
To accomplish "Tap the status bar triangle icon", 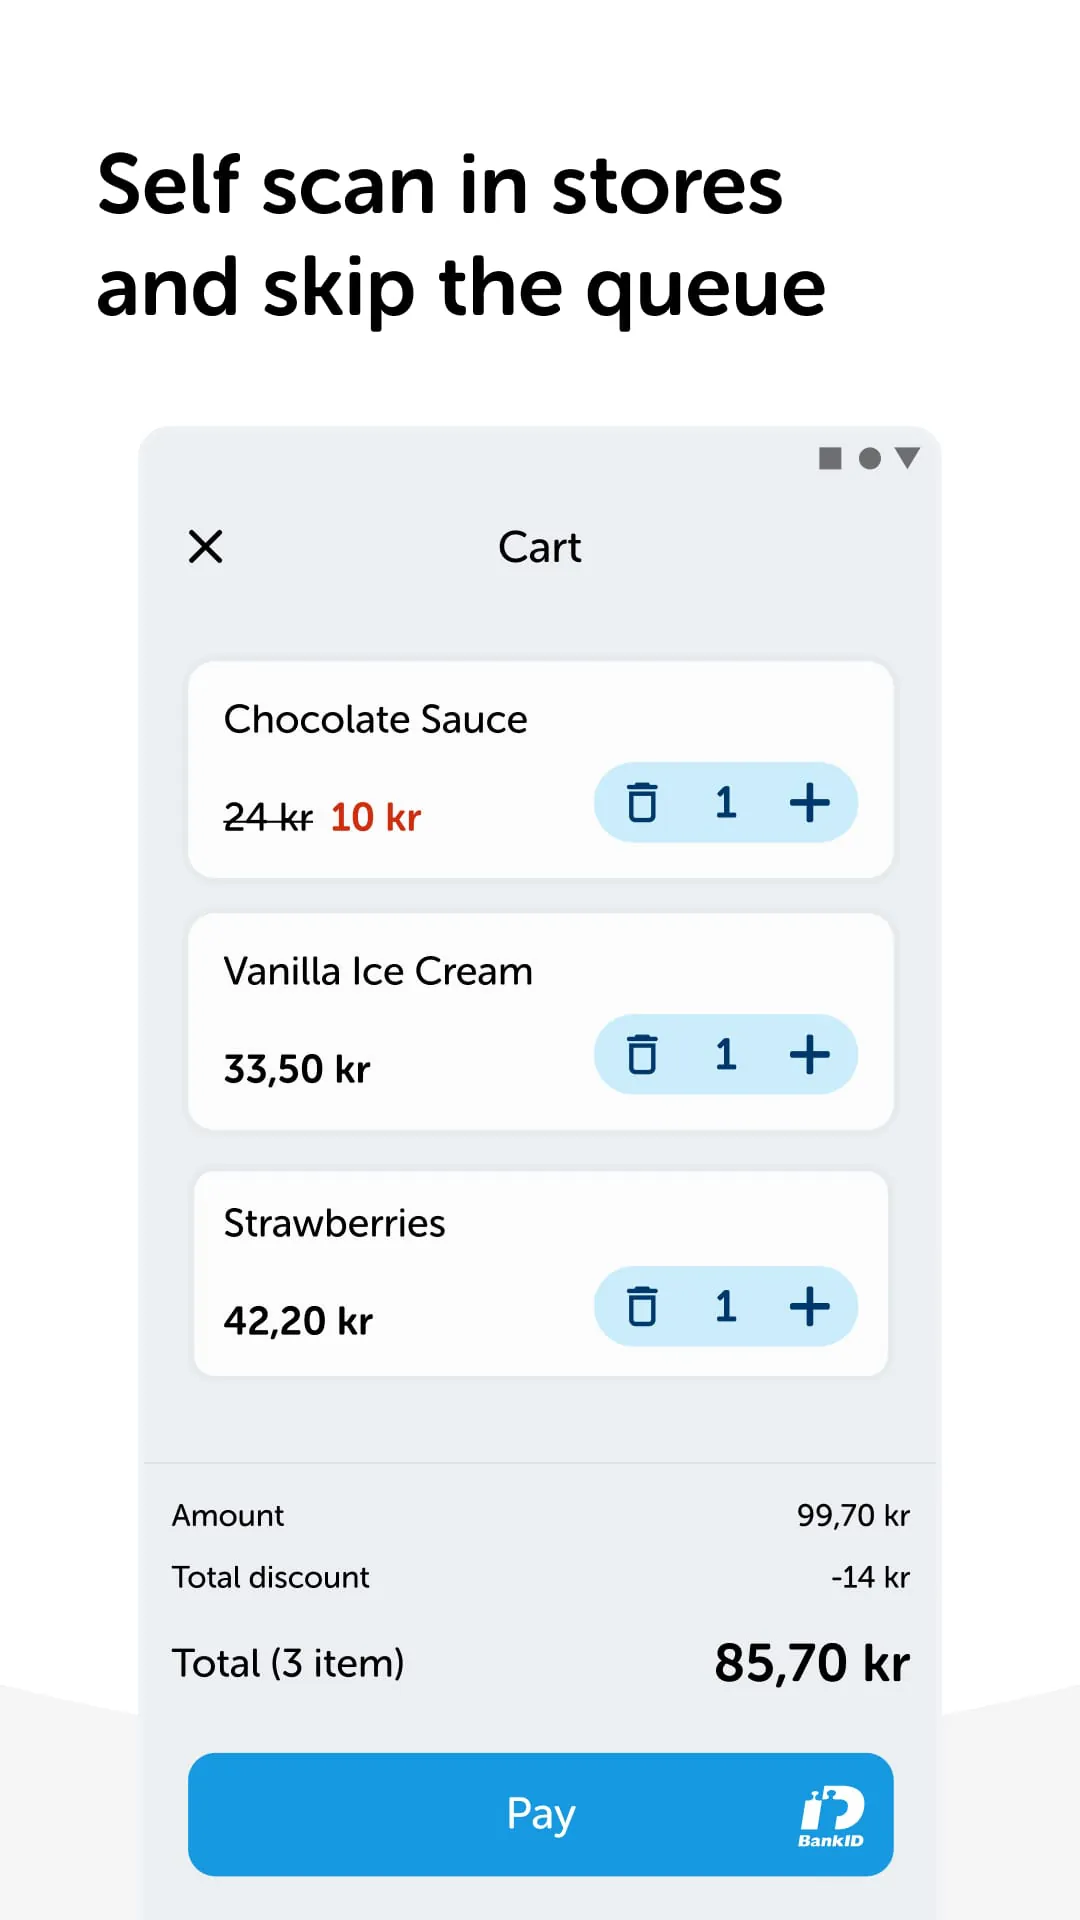I will pyautogui.click(x=907, y=458).
